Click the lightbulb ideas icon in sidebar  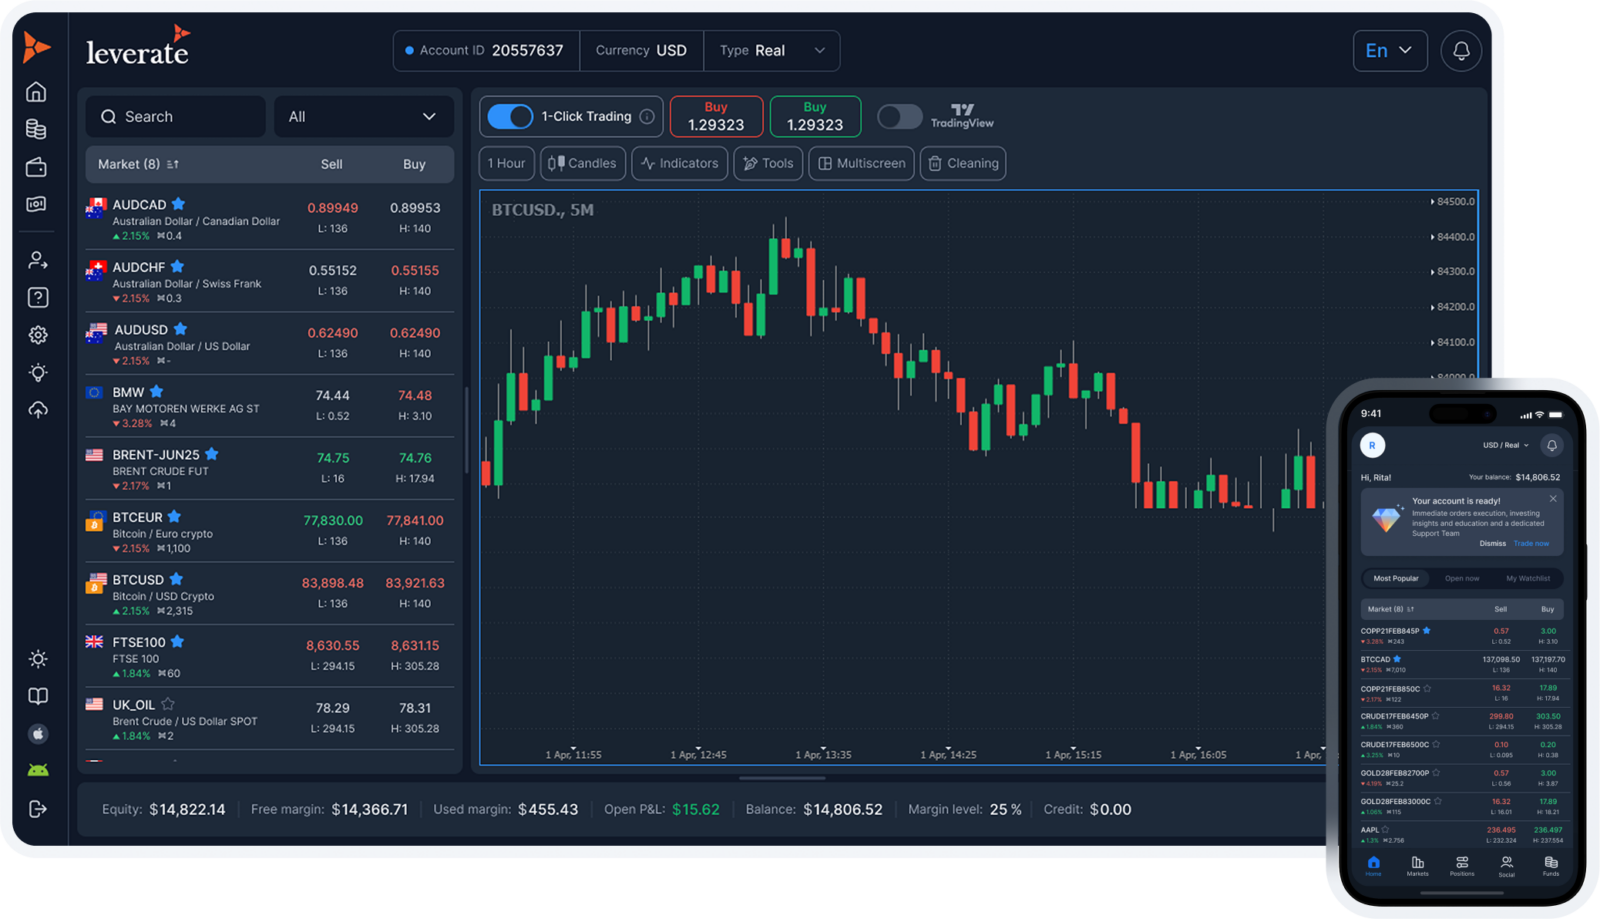(x=37, y=372)
